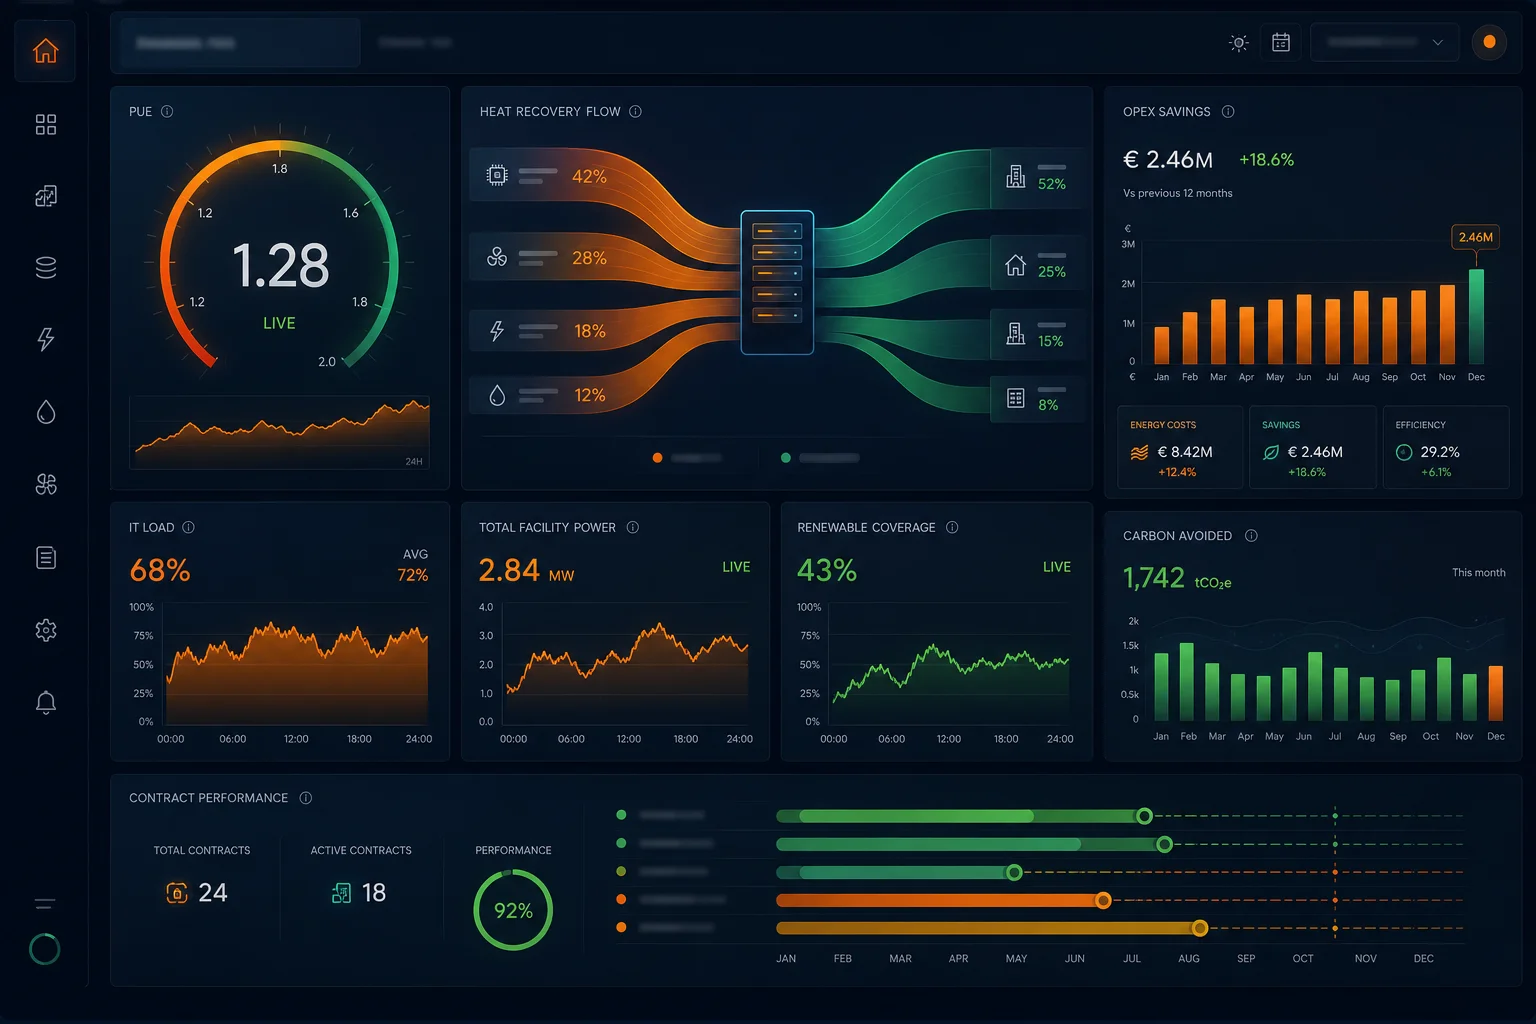1536x1024 pixels.
Task: Click the central server rack node
Action: click(777, 282)
